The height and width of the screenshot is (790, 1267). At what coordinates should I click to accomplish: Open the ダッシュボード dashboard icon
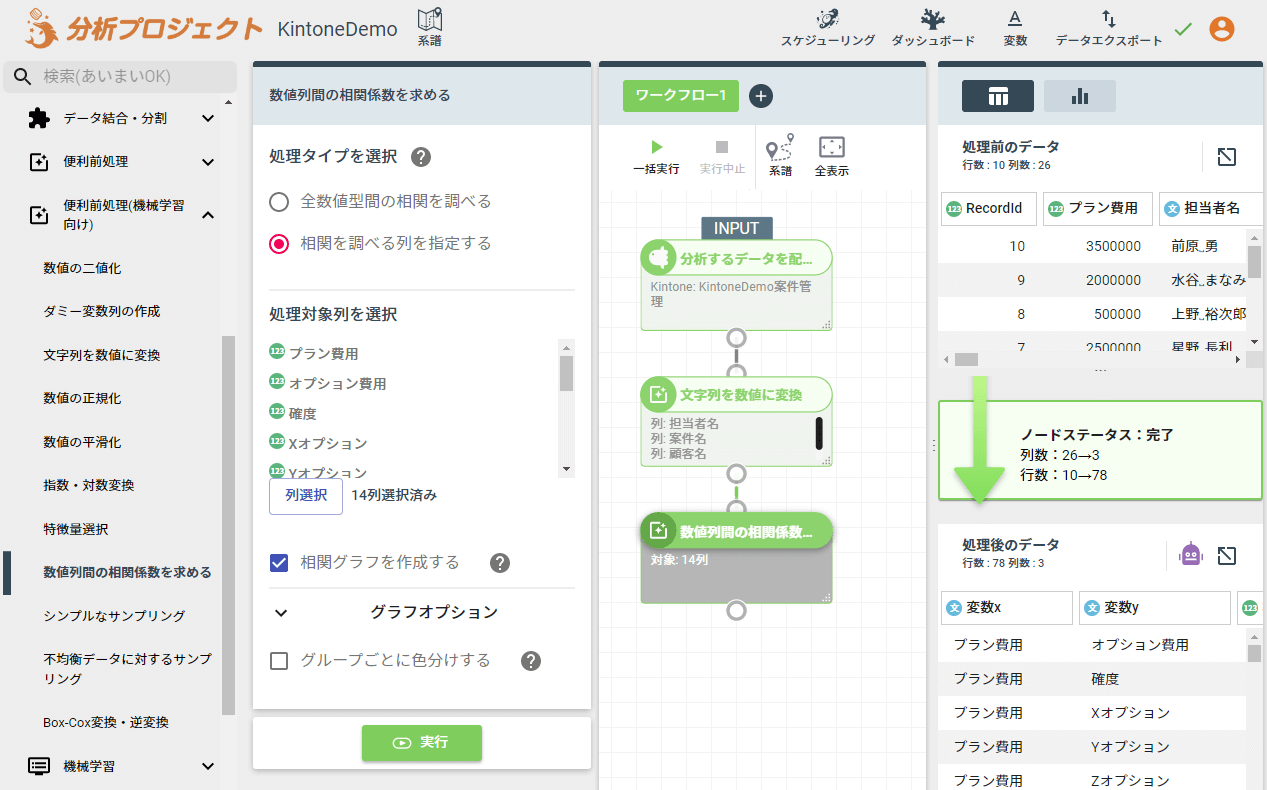932,19
